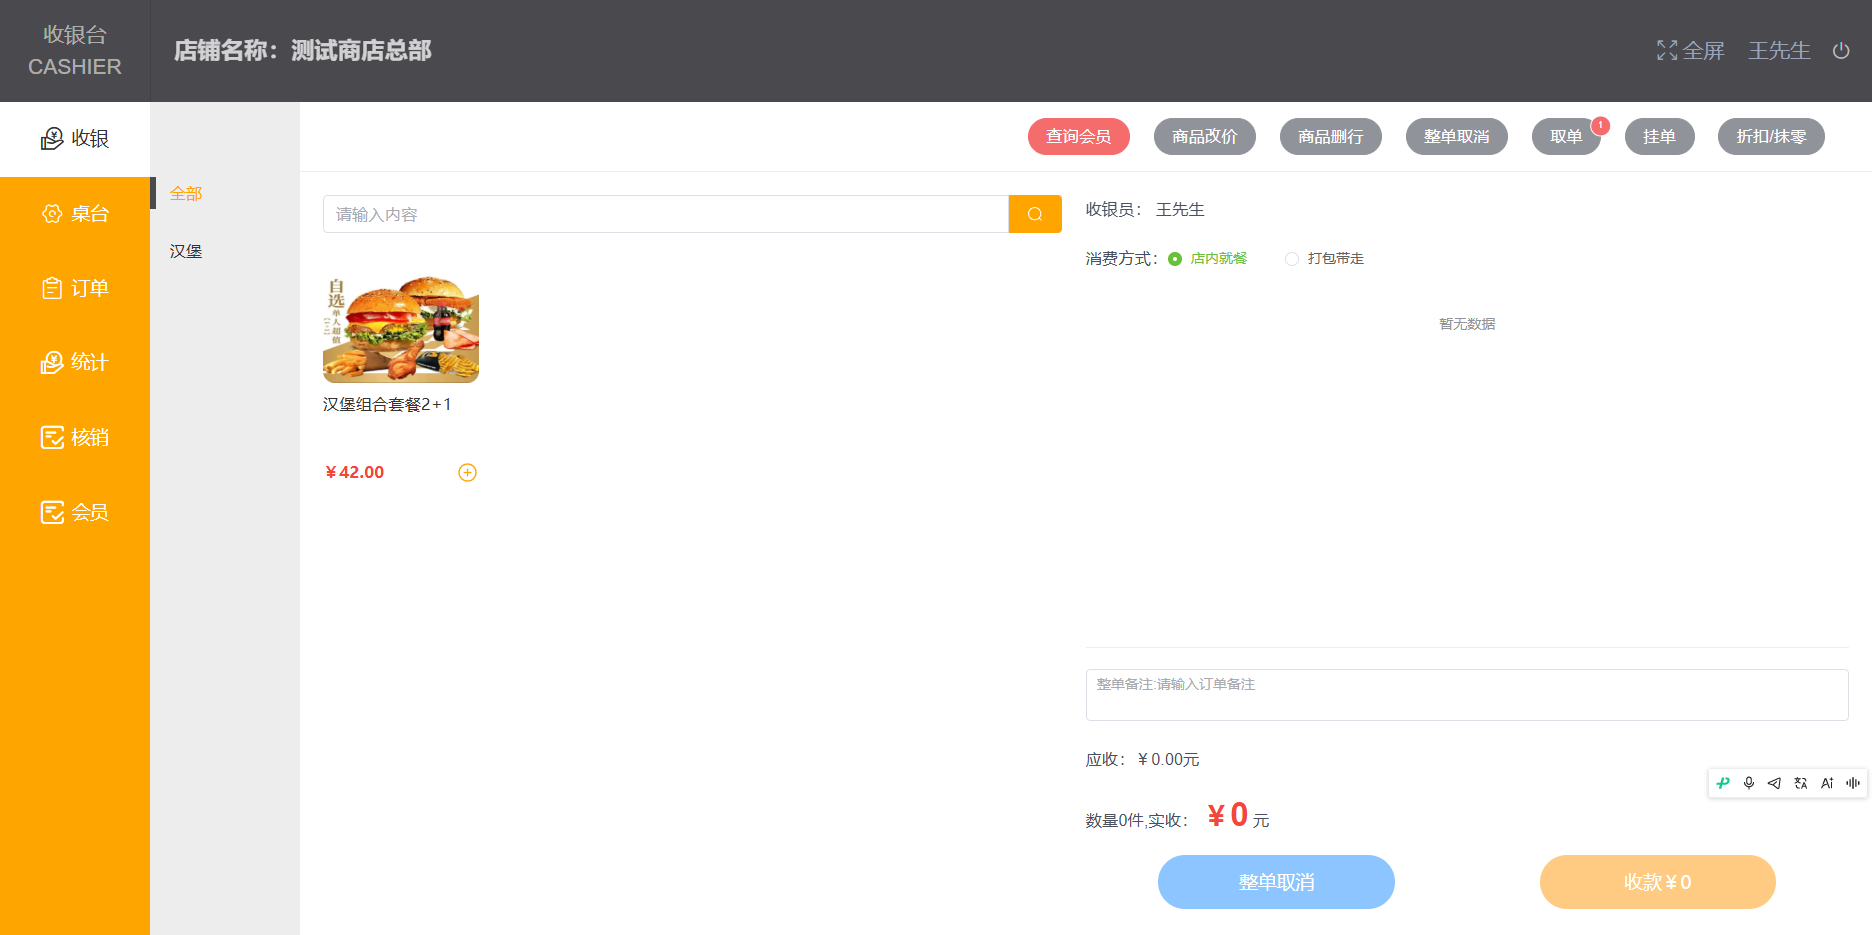Click the 汉堡组合套餐2+1 product image
Screen dimensions: 1872x935
[x=401, y=330]
